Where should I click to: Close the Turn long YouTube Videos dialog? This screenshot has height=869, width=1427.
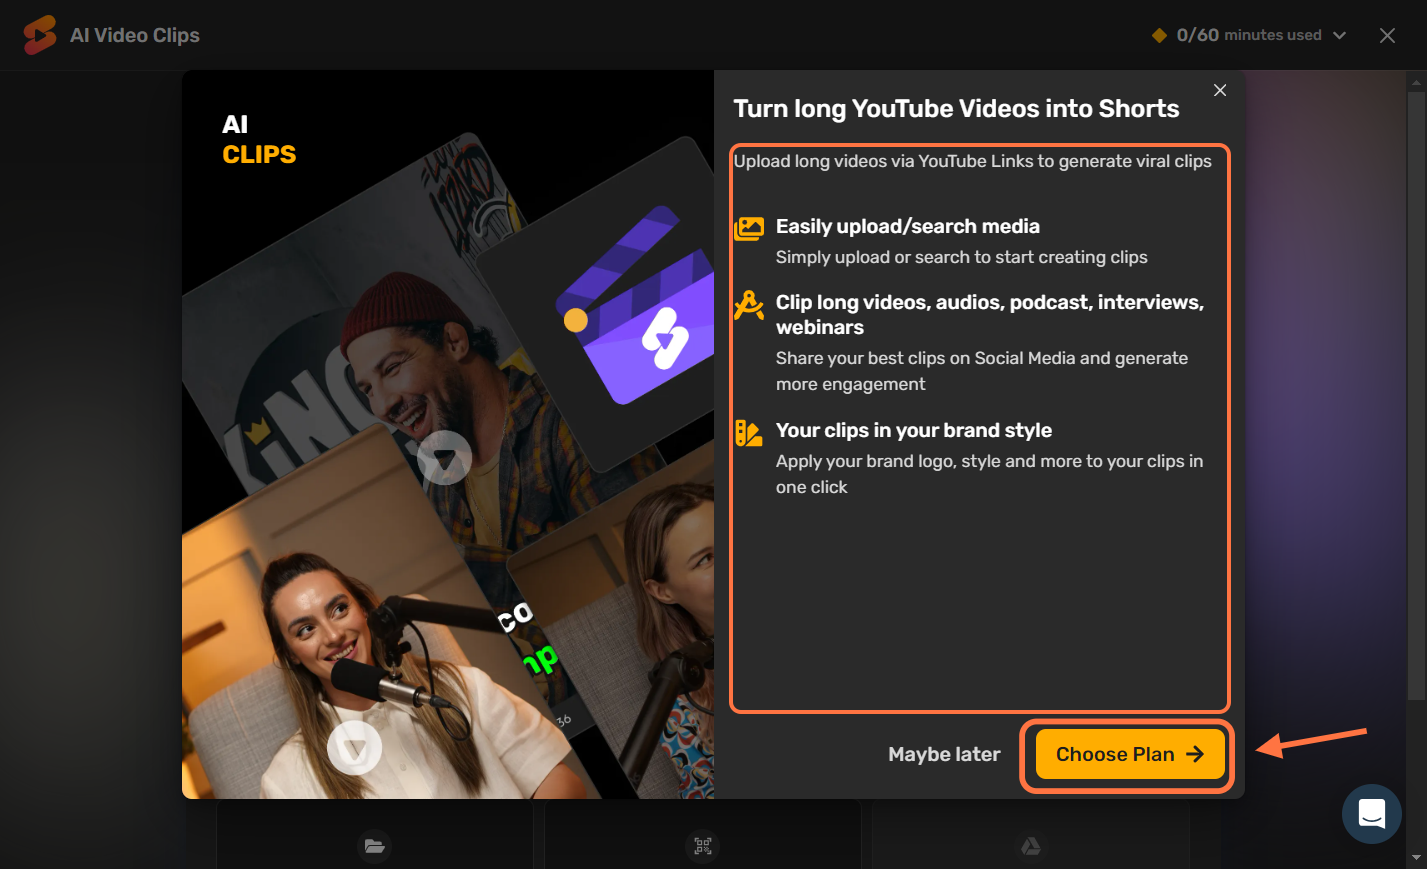1220,90
